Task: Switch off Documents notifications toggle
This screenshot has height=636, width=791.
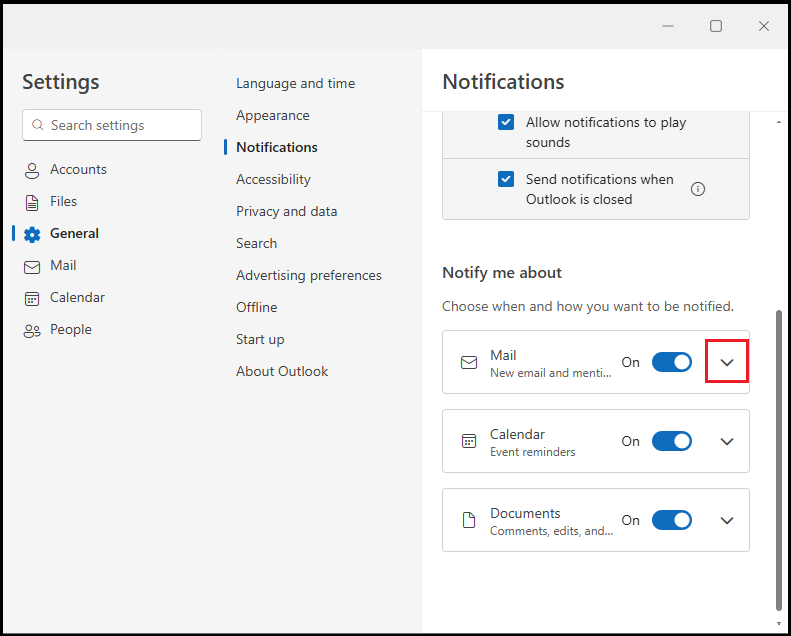Action: pyautogui.click(x=671, y=520)
